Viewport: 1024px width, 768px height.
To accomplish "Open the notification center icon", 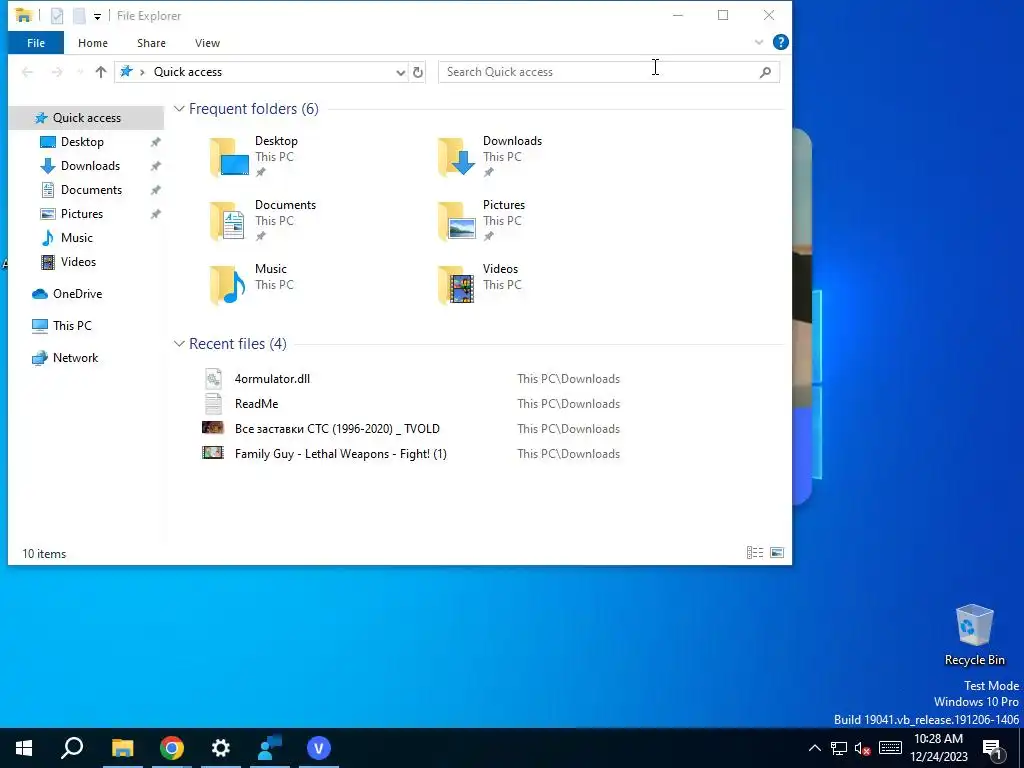I will pyautogui.click(x=993, y=749).
